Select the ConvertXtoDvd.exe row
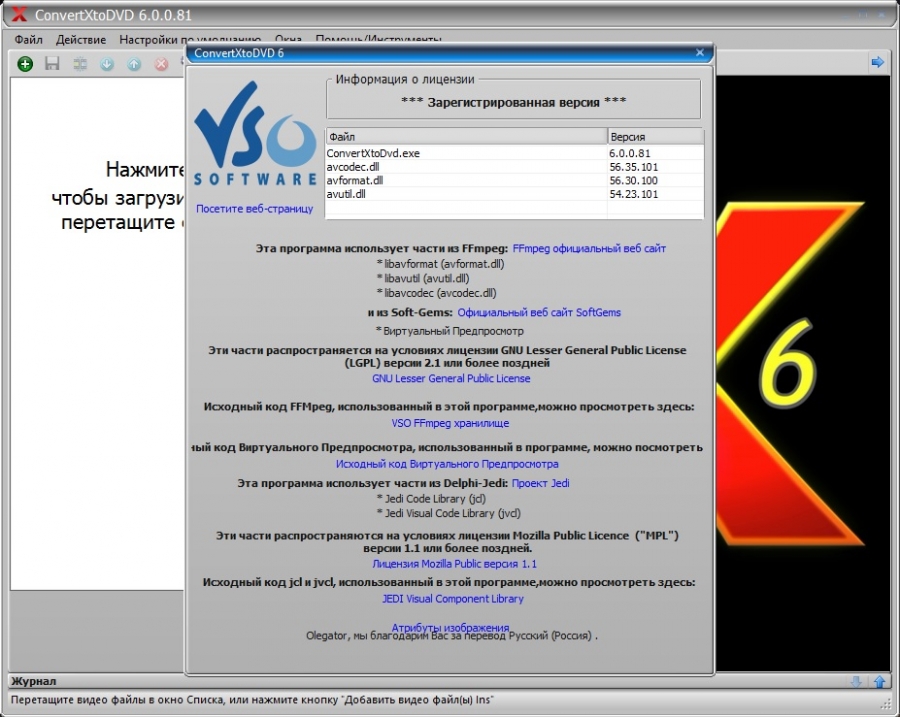The width and height of the screenshot is (900, 717). [515, 153]
